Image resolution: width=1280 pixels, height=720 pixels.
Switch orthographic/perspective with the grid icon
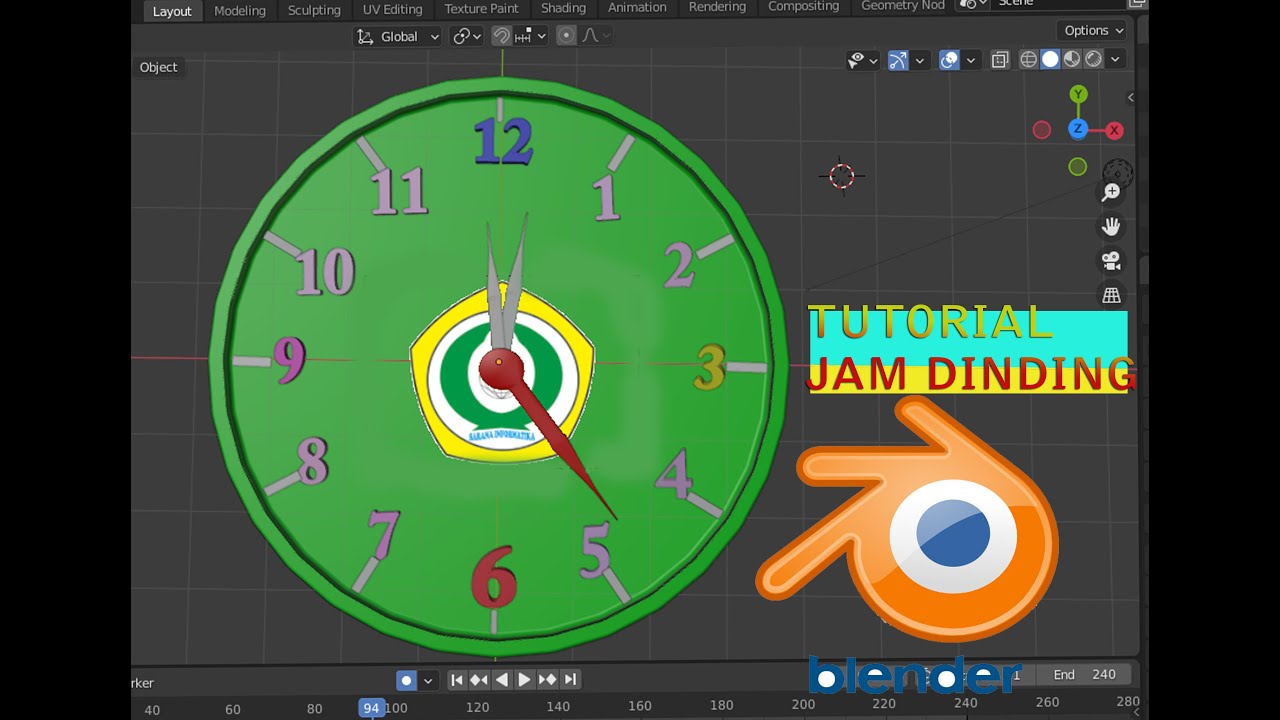[1111, 295]
